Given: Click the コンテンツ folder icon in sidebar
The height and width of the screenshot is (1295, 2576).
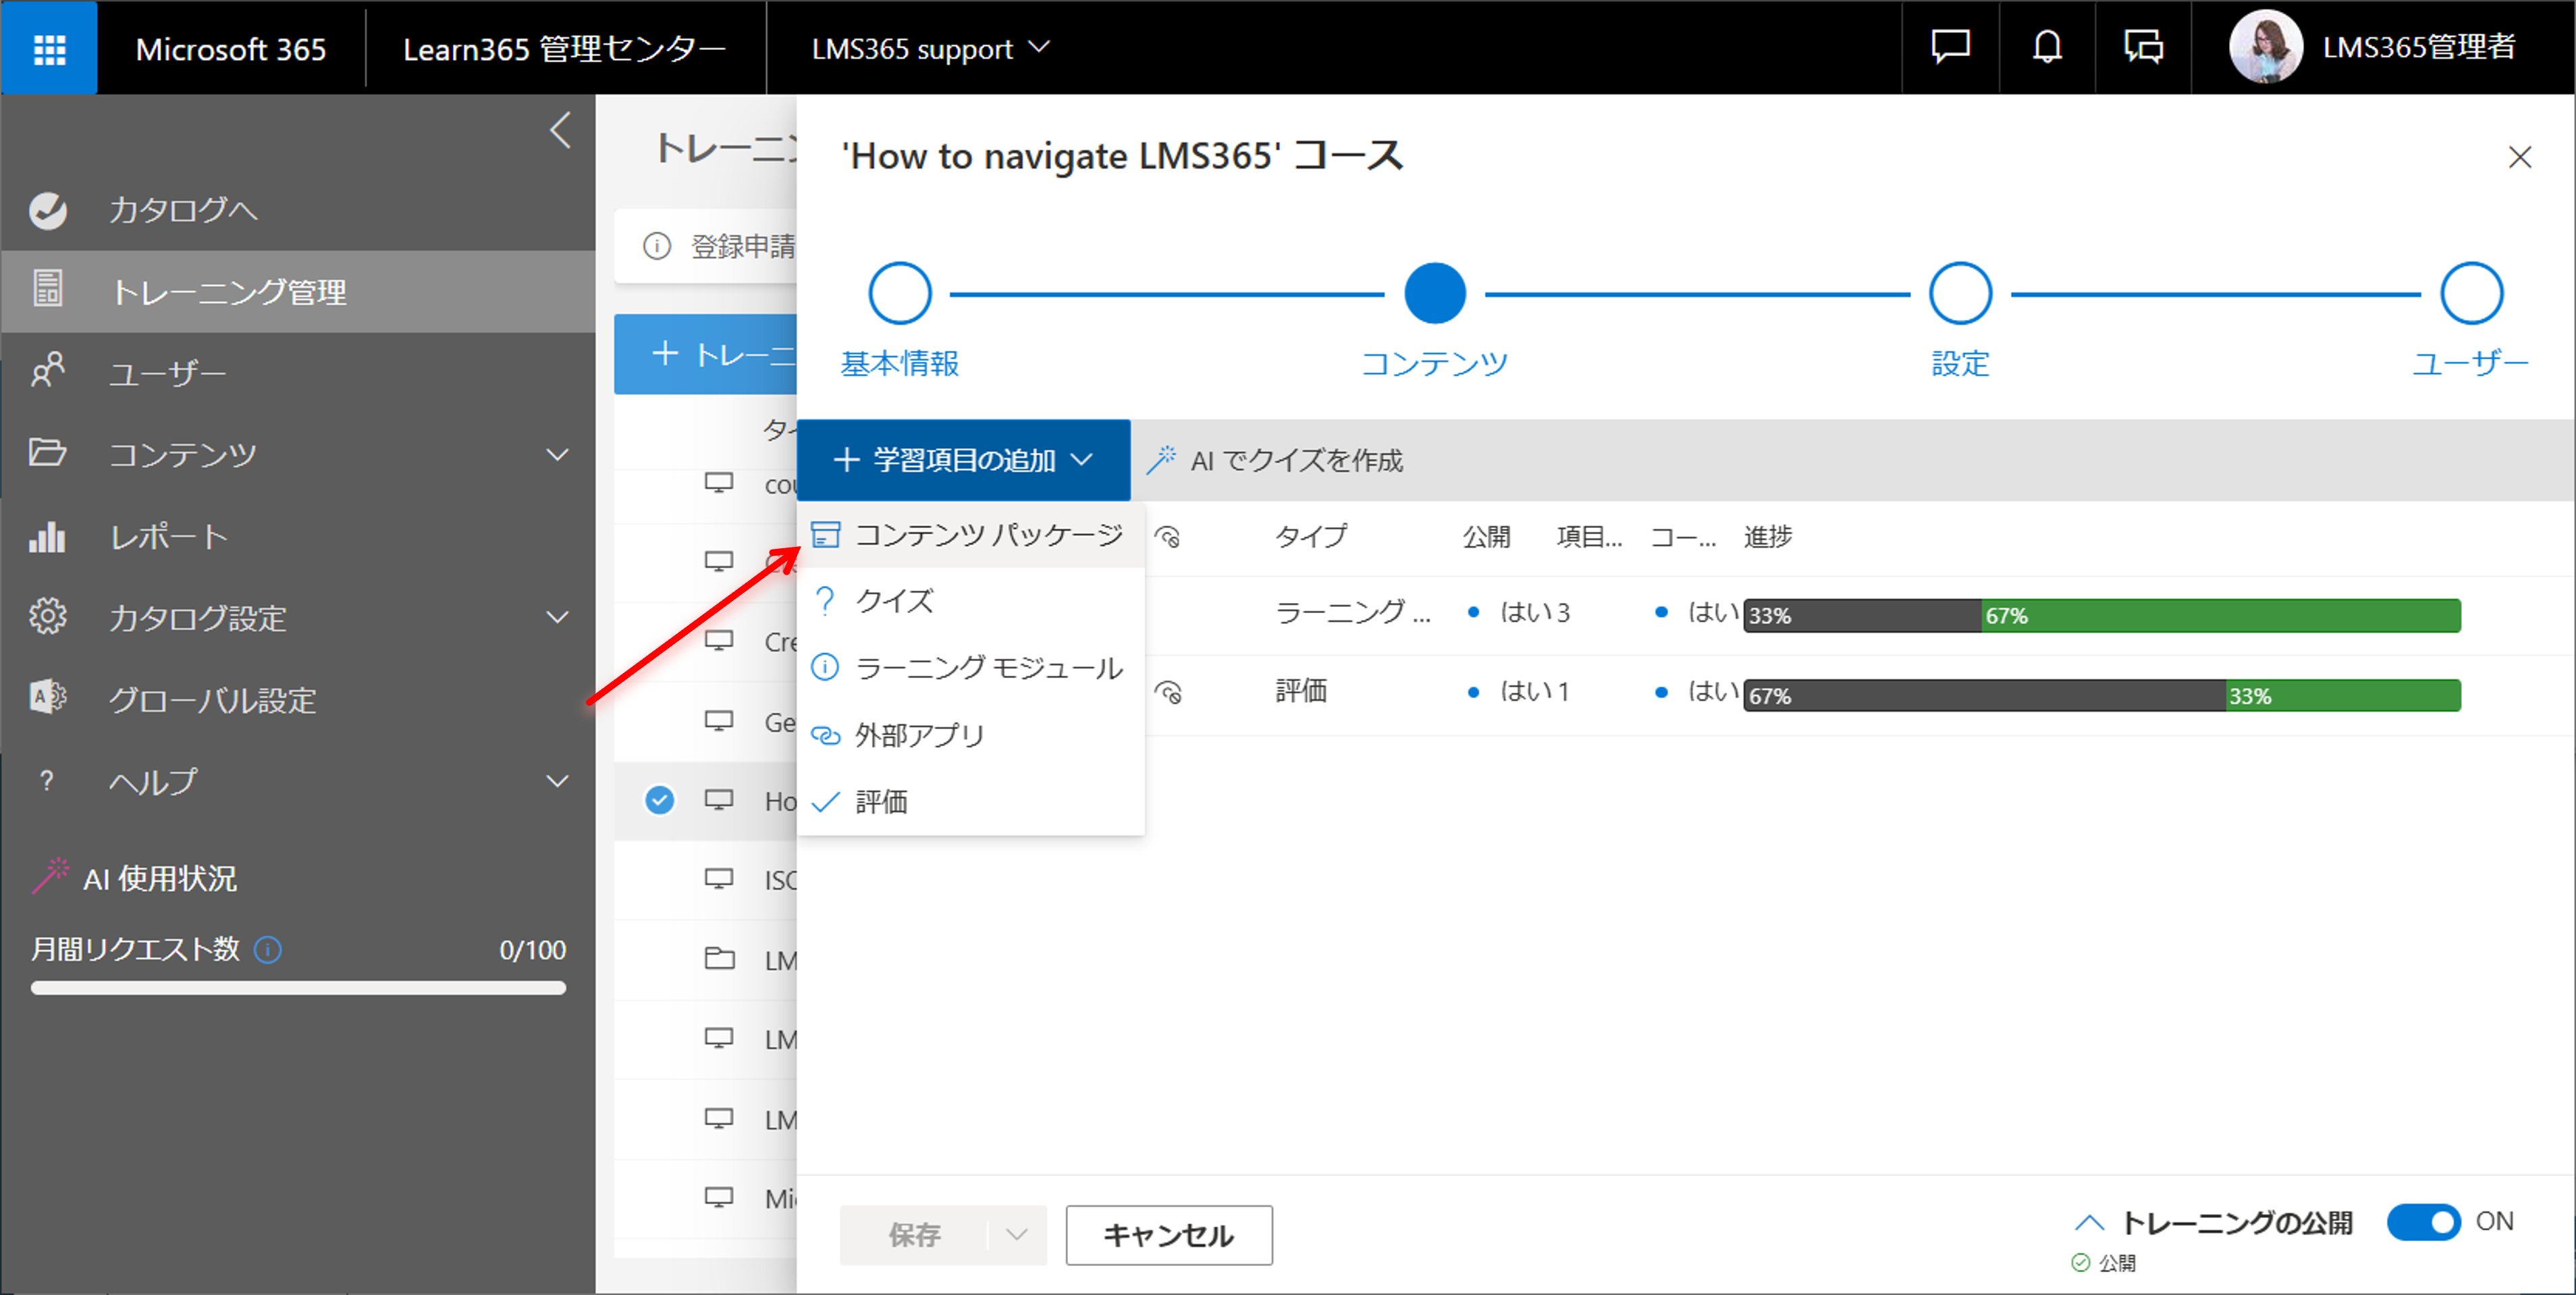Looking at the screenshot, I should click(48, 453).
